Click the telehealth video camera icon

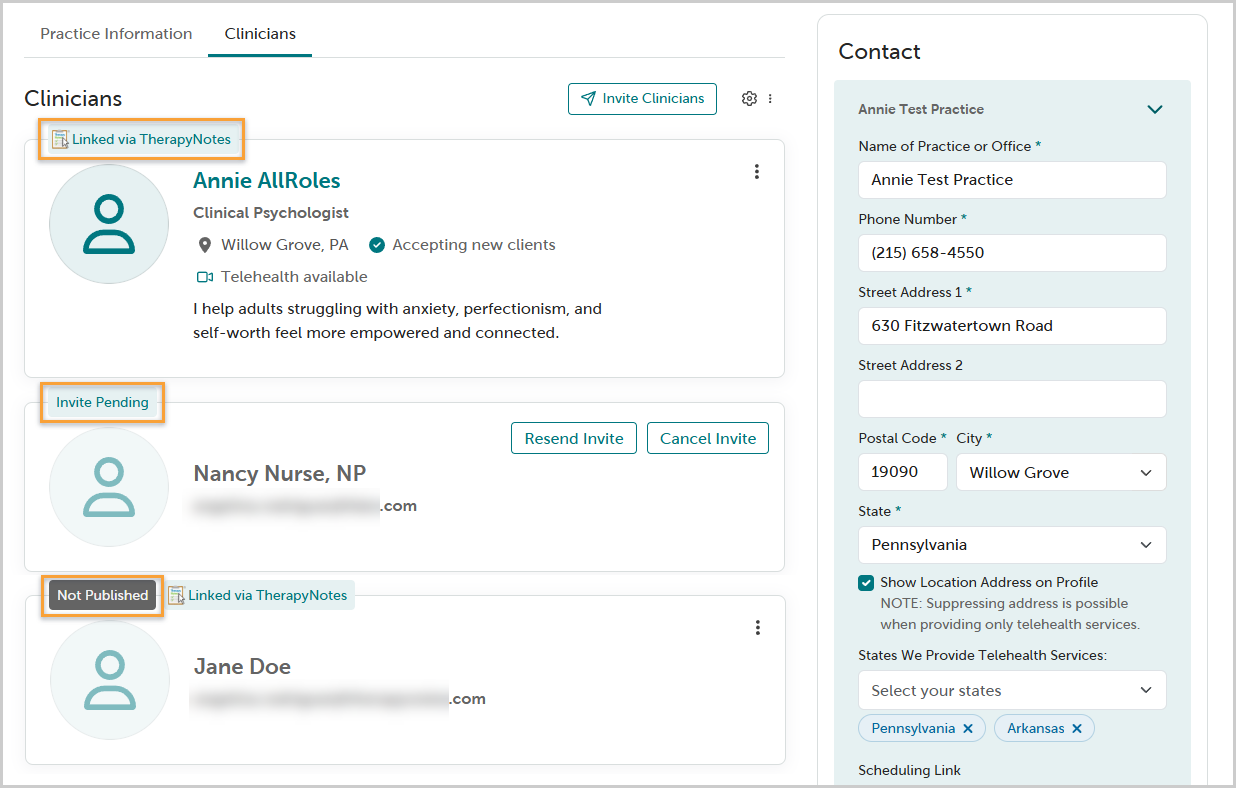click(205, 277)
